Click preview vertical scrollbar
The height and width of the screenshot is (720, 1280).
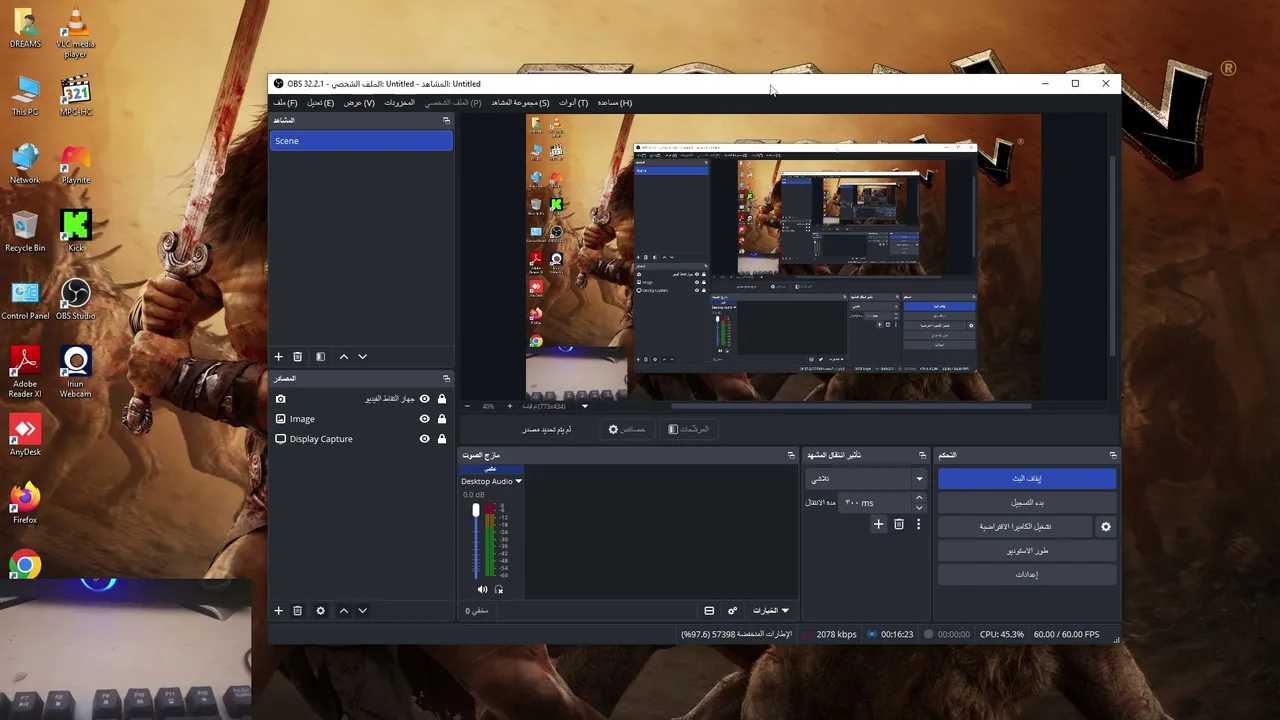point(1113,255)
